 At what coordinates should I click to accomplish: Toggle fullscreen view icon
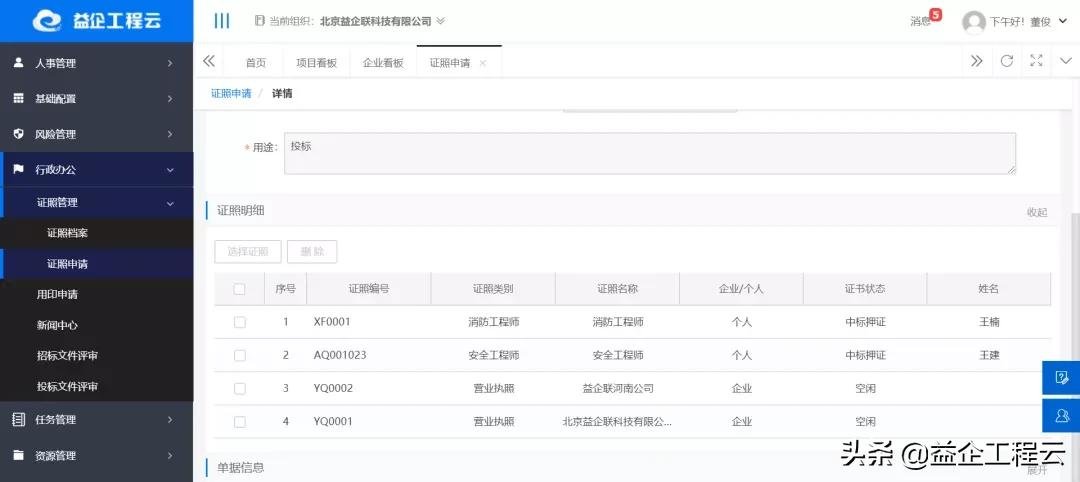(x=1036, y=61)
